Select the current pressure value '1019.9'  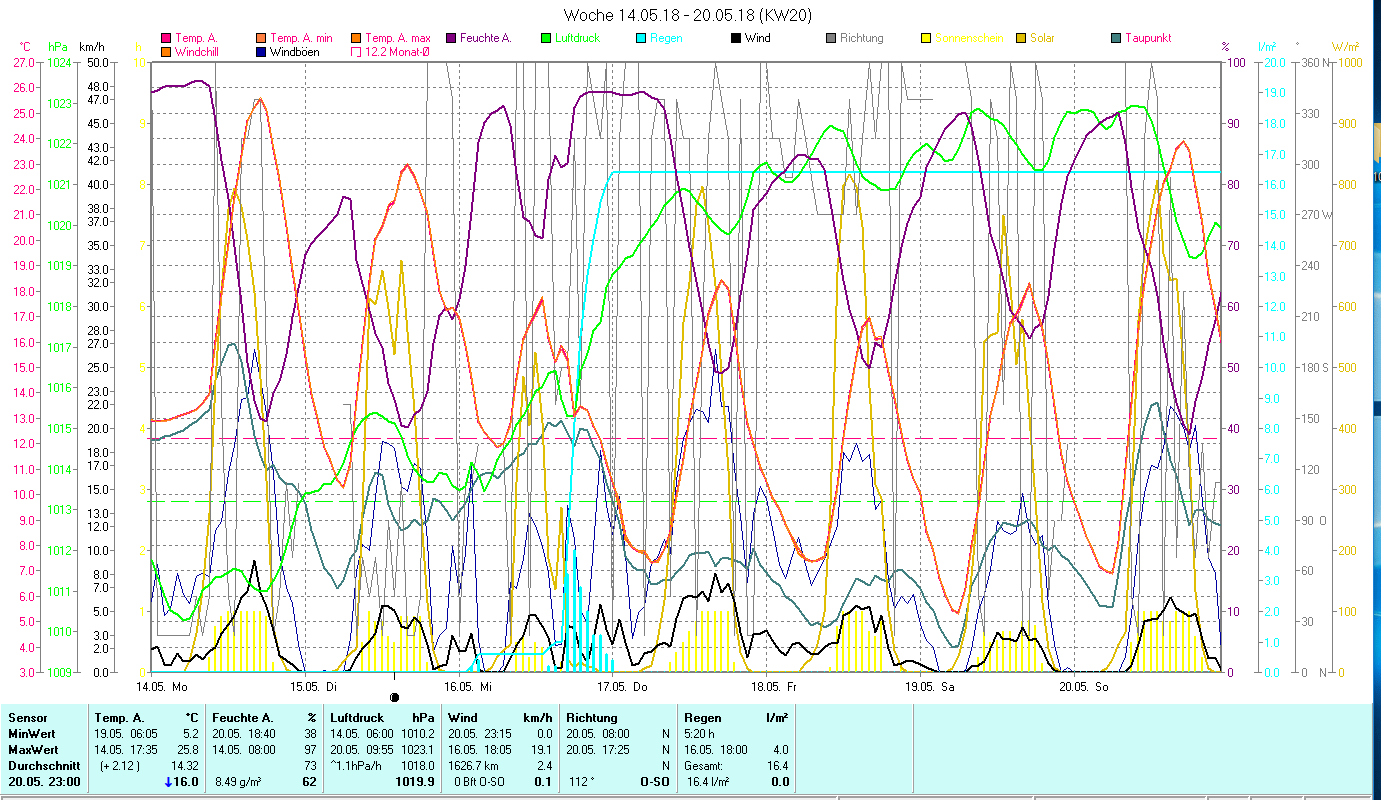[414, 782]
